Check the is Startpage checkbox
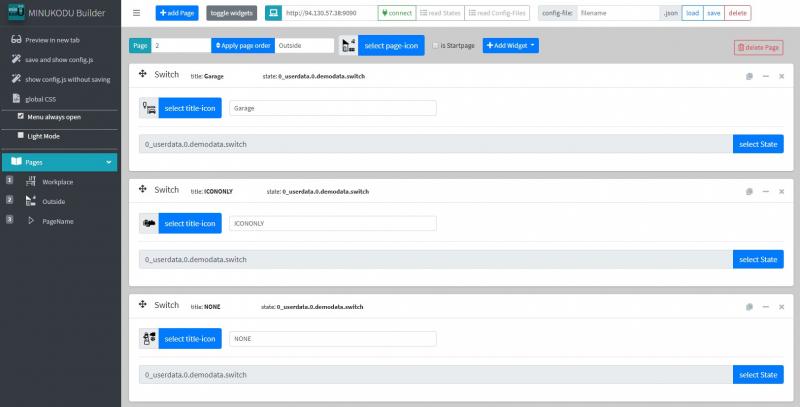 pyautogui.click(x=437, y=46)
